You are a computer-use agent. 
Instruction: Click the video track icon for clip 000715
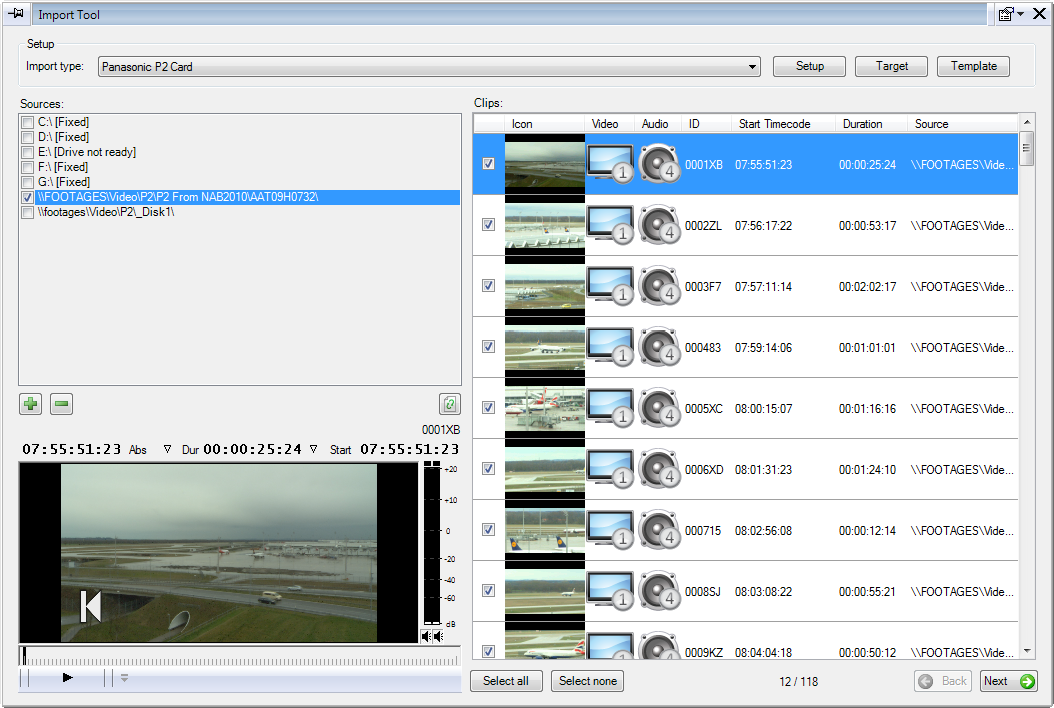click(610, 530)
